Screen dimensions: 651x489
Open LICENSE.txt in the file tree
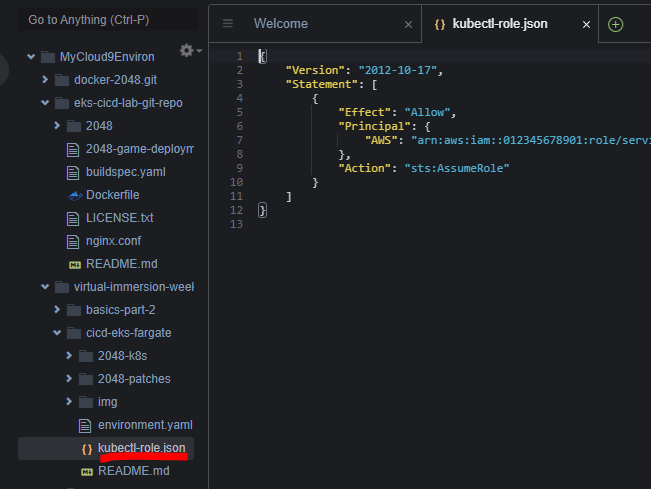(120, 218)
